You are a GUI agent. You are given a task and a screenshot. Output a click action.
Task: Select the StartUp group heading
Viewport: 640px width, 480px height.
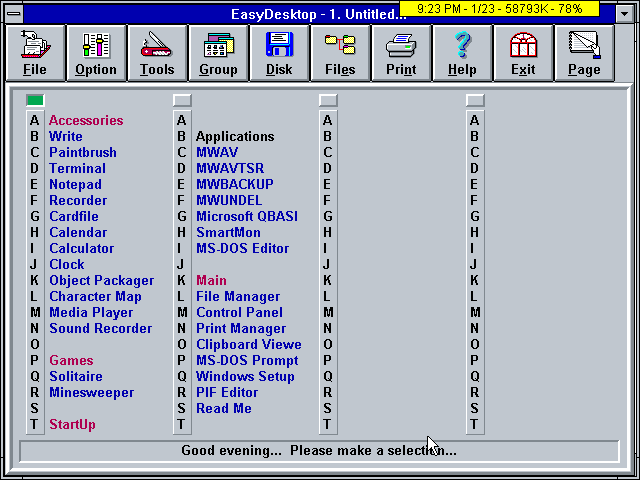click(73, 424)
